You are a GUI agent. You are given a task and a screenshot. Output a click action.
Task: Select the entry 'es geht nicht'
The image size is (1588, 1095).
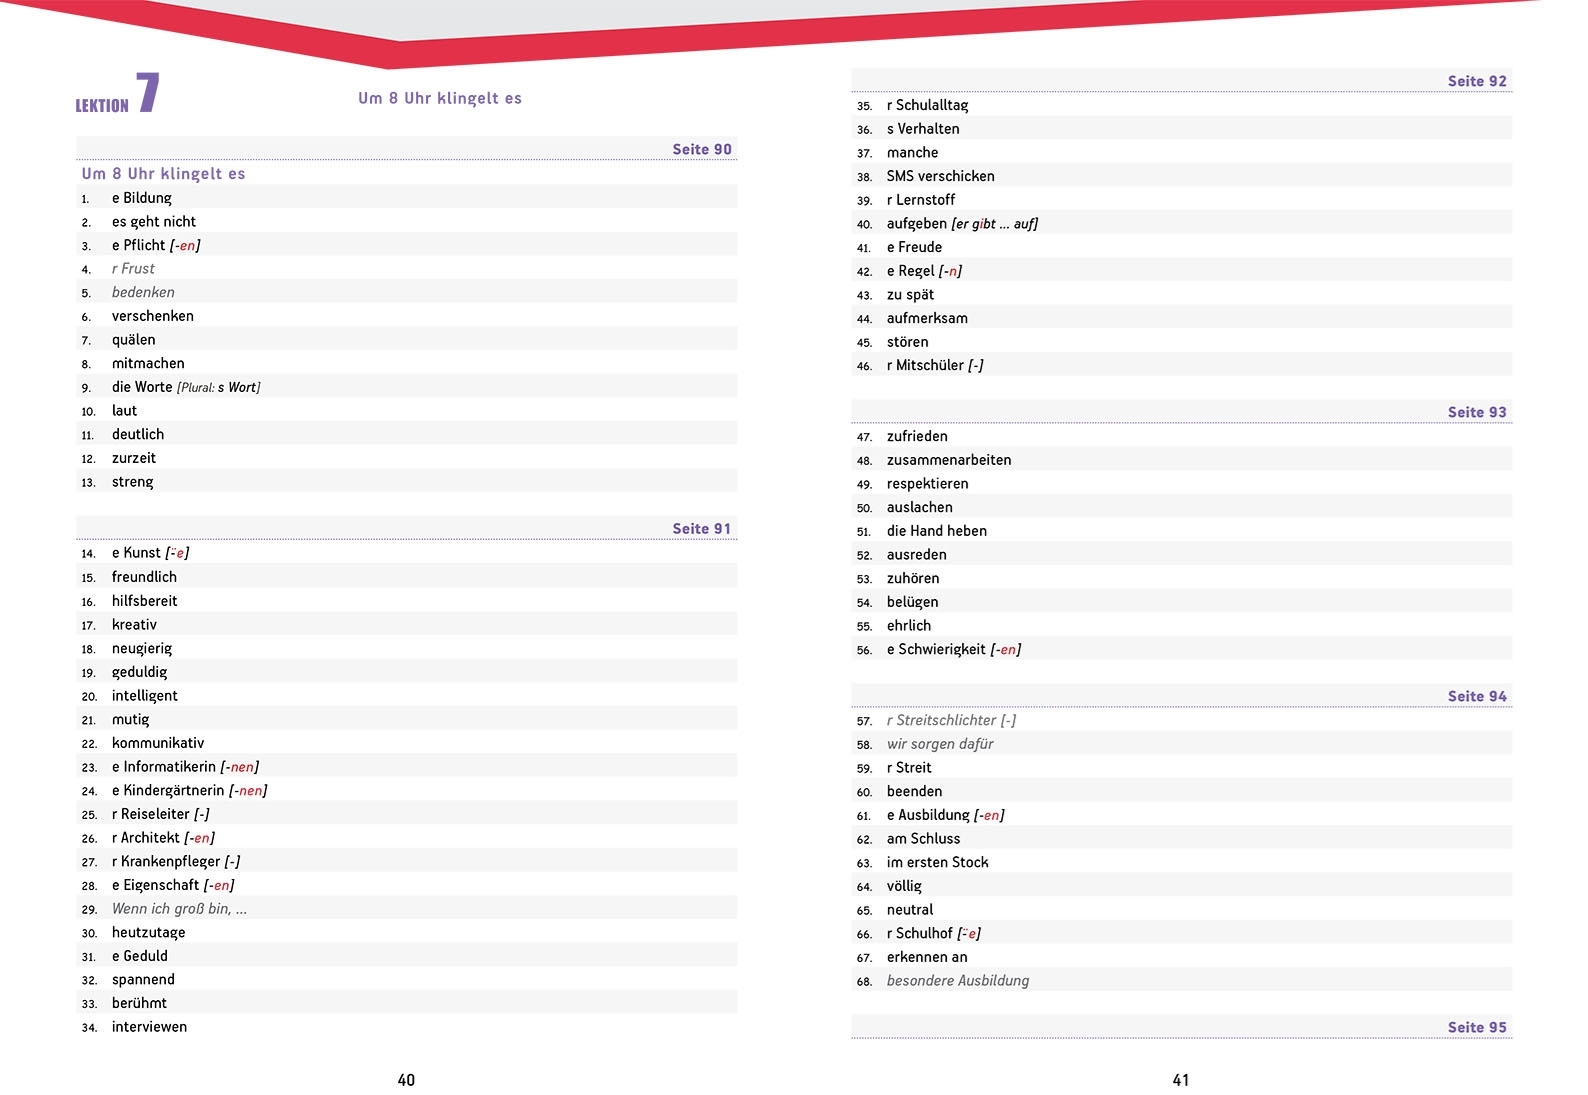[153, 222]
